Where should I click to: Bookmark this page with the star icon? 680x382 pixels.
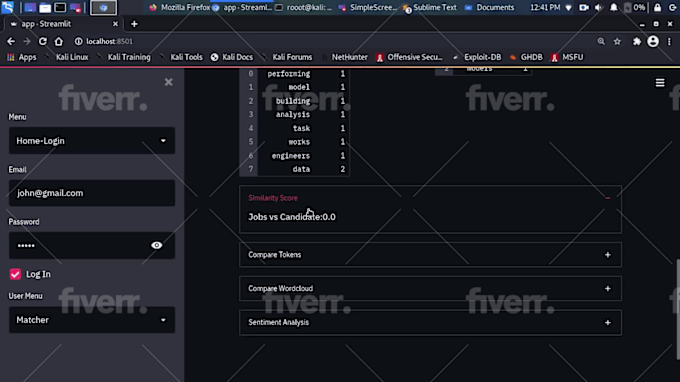[617, 41]
